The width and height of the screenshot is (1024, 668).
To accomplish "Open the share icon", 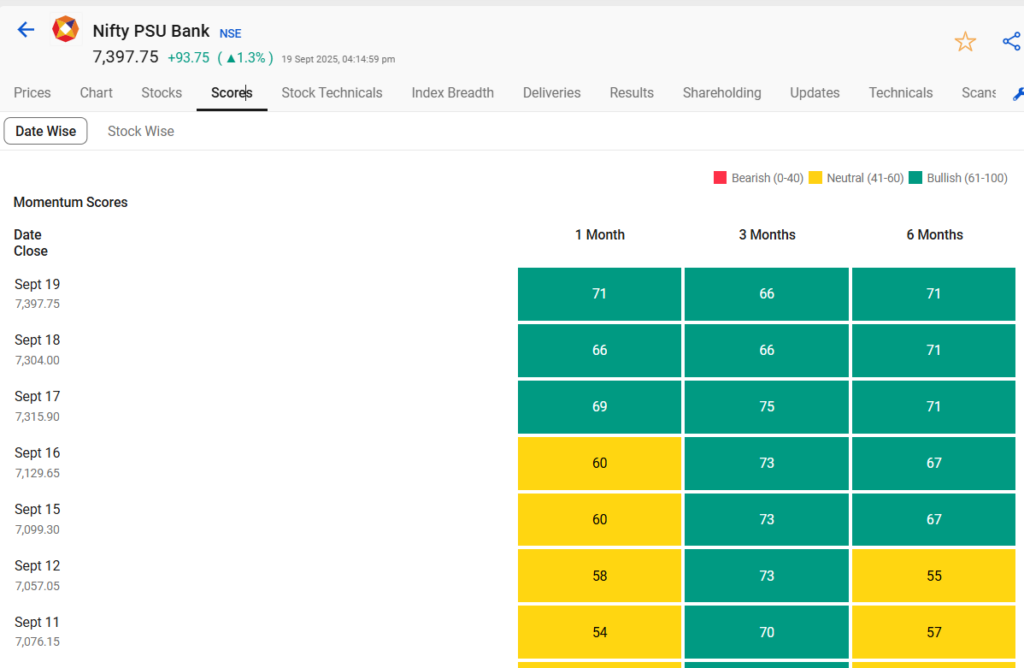I will [x=1012, y=41].
